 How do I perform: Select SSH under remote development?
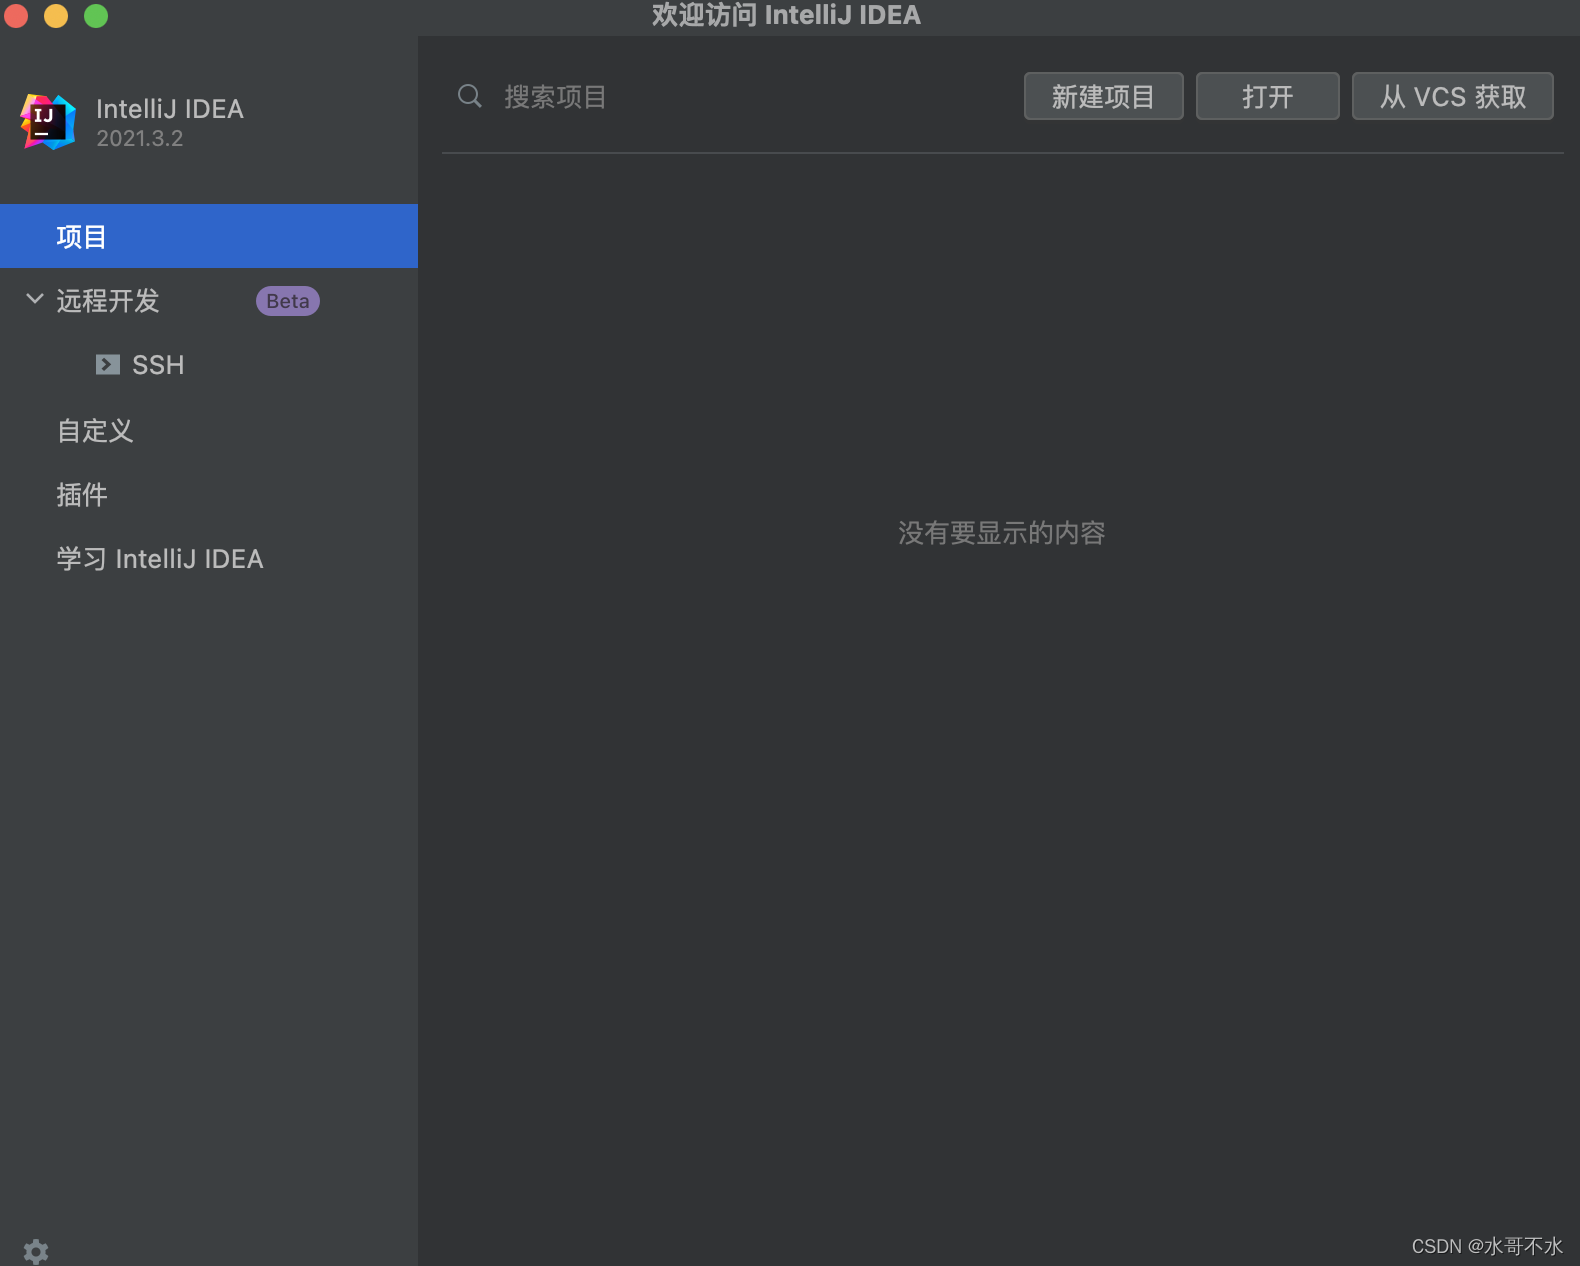(x=209, y=365)
